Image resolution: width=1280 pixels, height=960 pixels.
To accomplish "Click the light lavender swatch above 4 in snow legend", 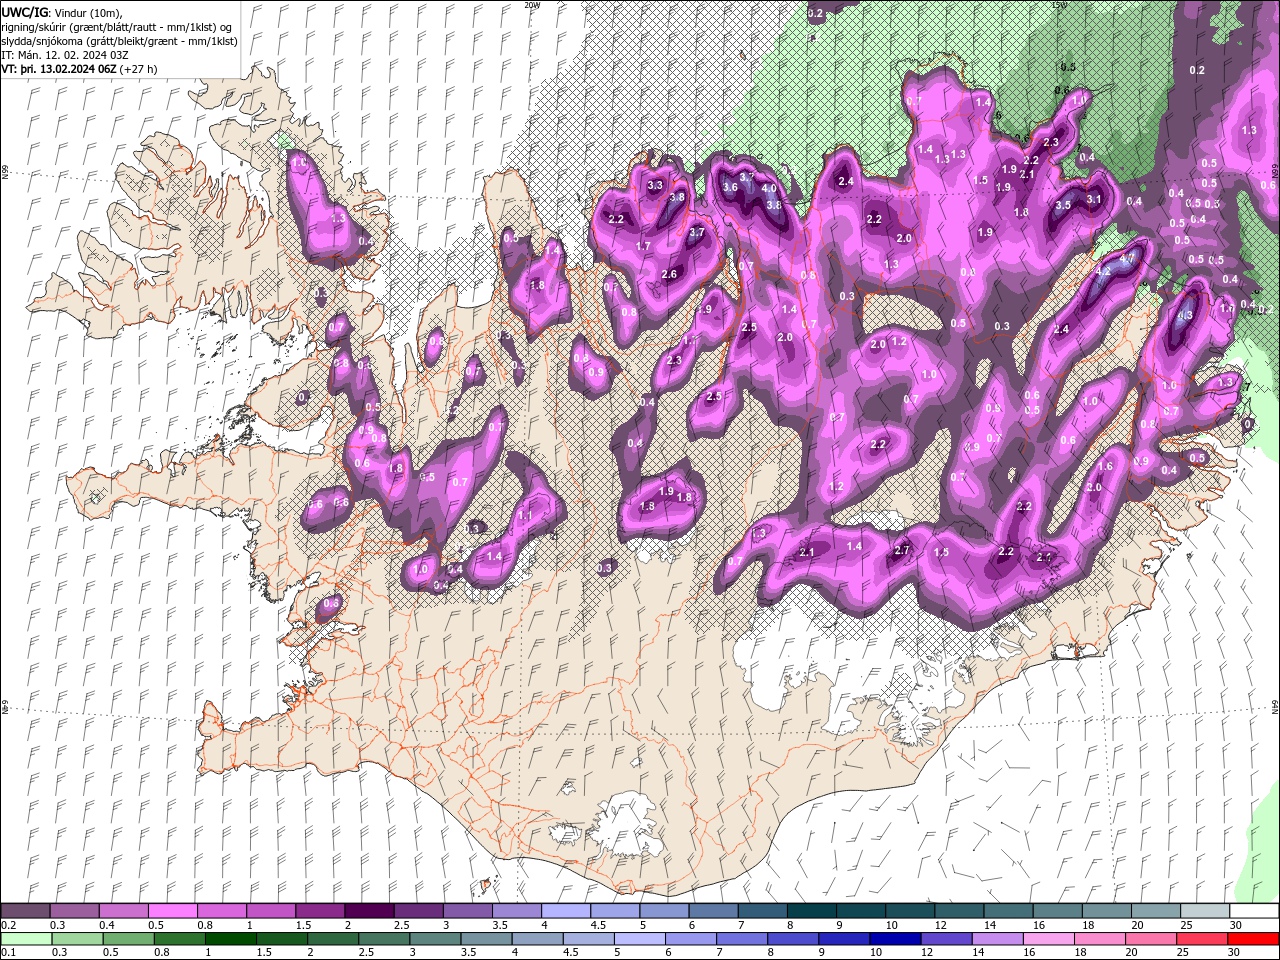I will click(566, 911).
